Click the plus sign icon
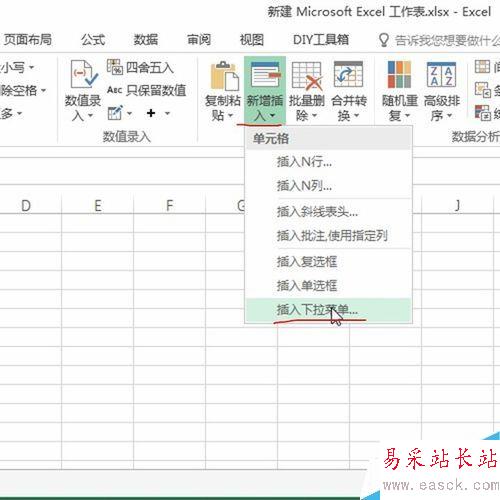Viewport: 500px width, 500px height. tap(151, 113)
